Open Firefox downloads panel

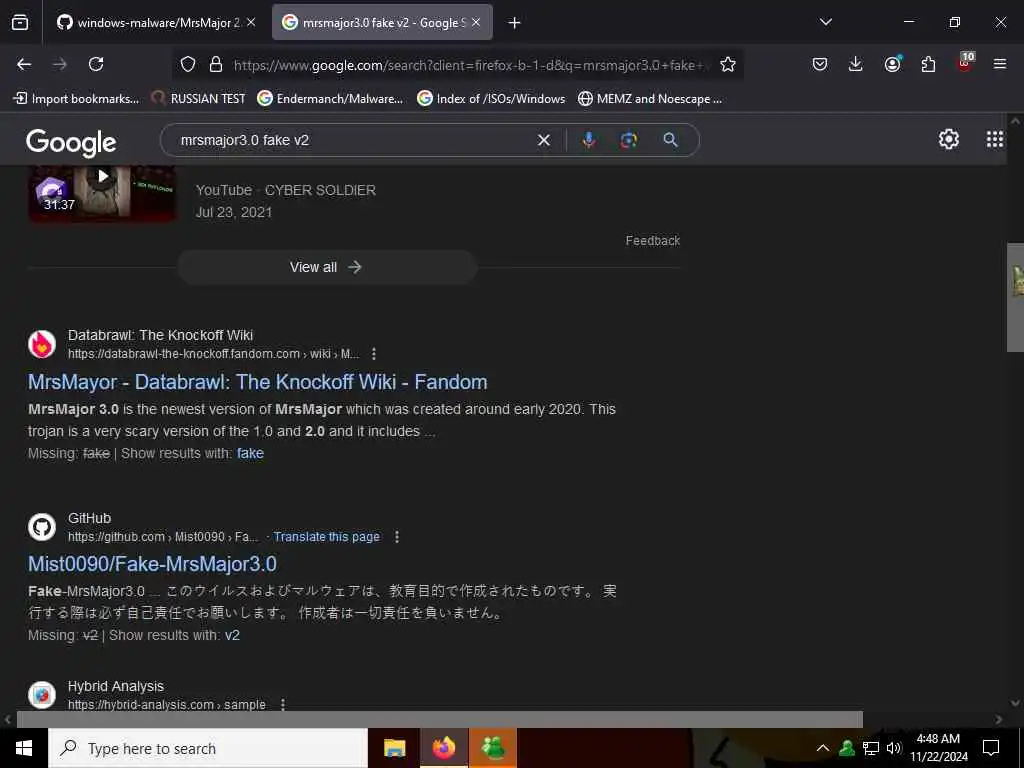click(x=856, y=64)
